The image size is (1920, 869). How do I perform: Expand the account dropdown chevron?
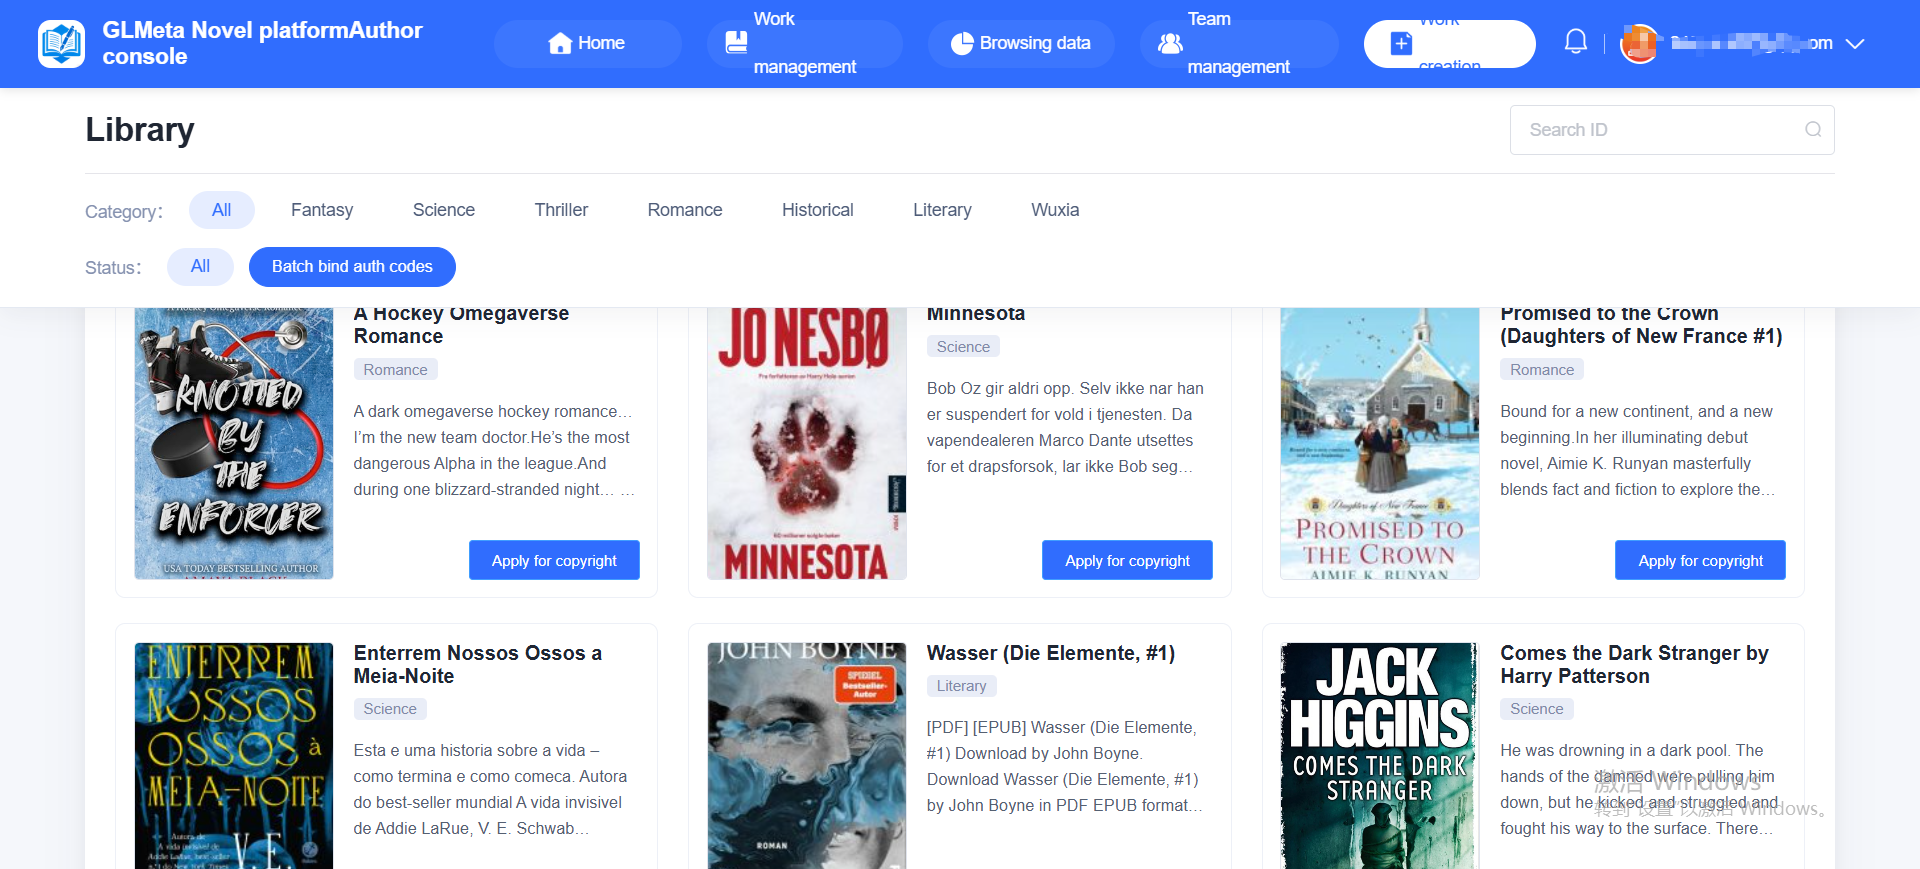pos(1855,44)
